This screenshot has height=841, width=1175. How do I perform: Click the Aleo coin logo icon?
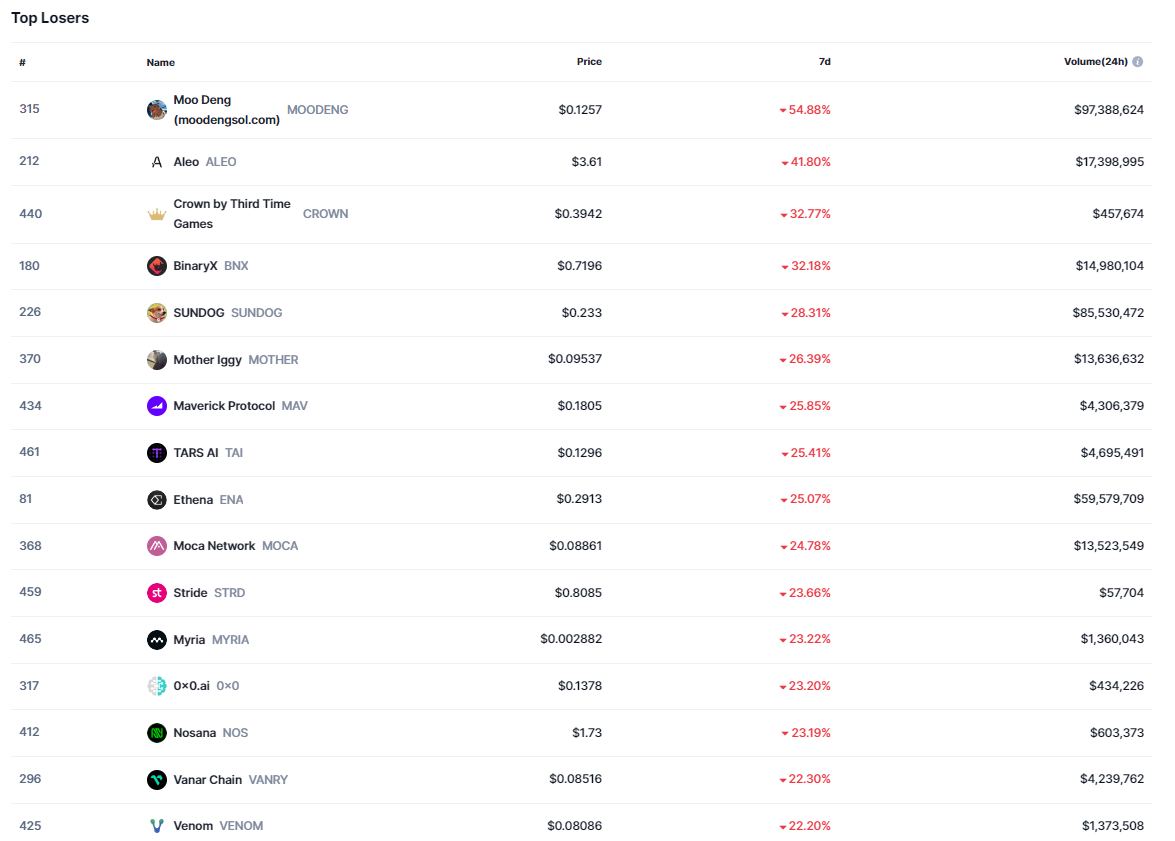[x=156, y=162]
